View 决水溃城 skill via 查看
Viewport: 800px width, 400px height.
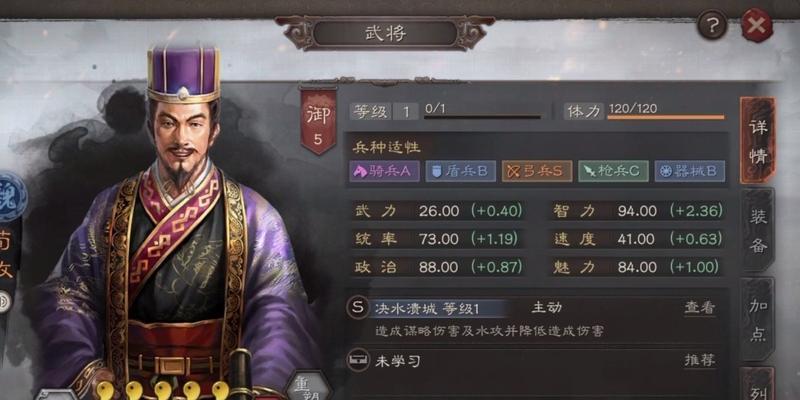click(x=699, y=308)
